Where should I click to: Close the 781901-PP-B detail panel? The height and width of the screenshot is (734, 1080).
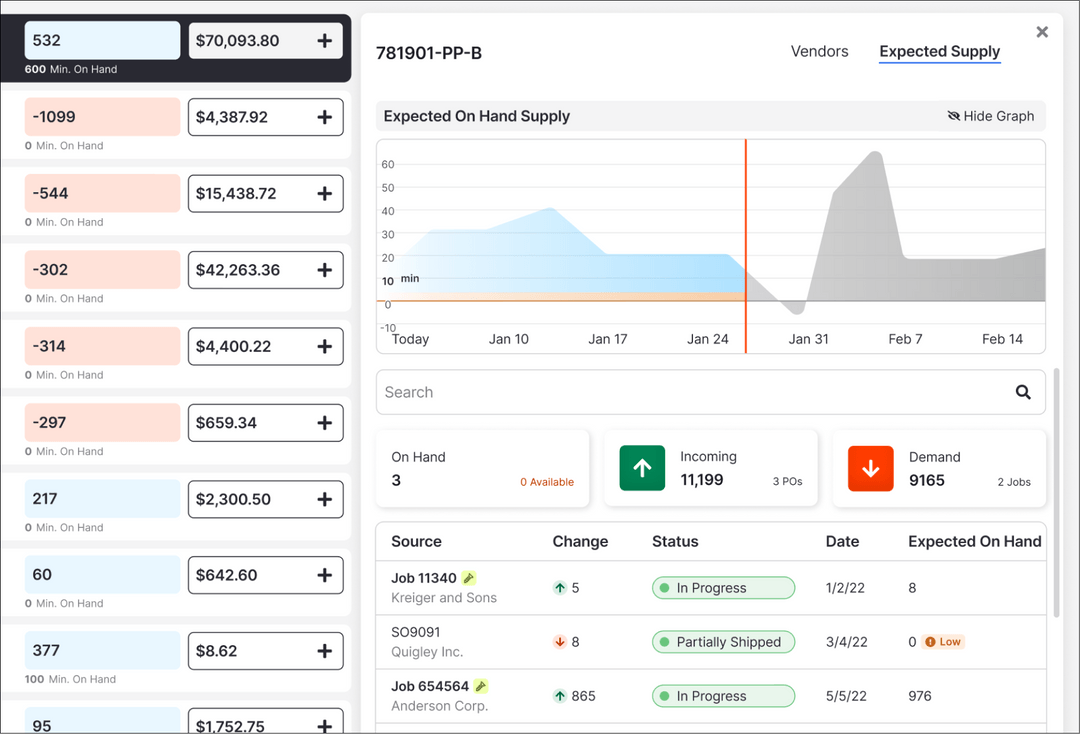click(1042, 31)
